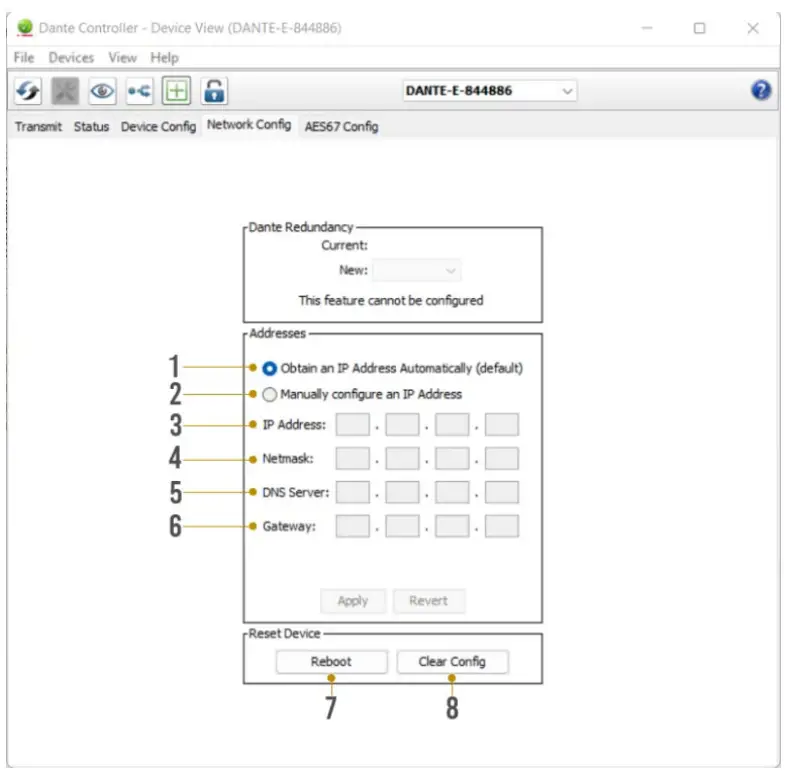The width and height of the screenshot is (793, 784).
Task: Open the Devices menu
Action: (x=71, y=58)
